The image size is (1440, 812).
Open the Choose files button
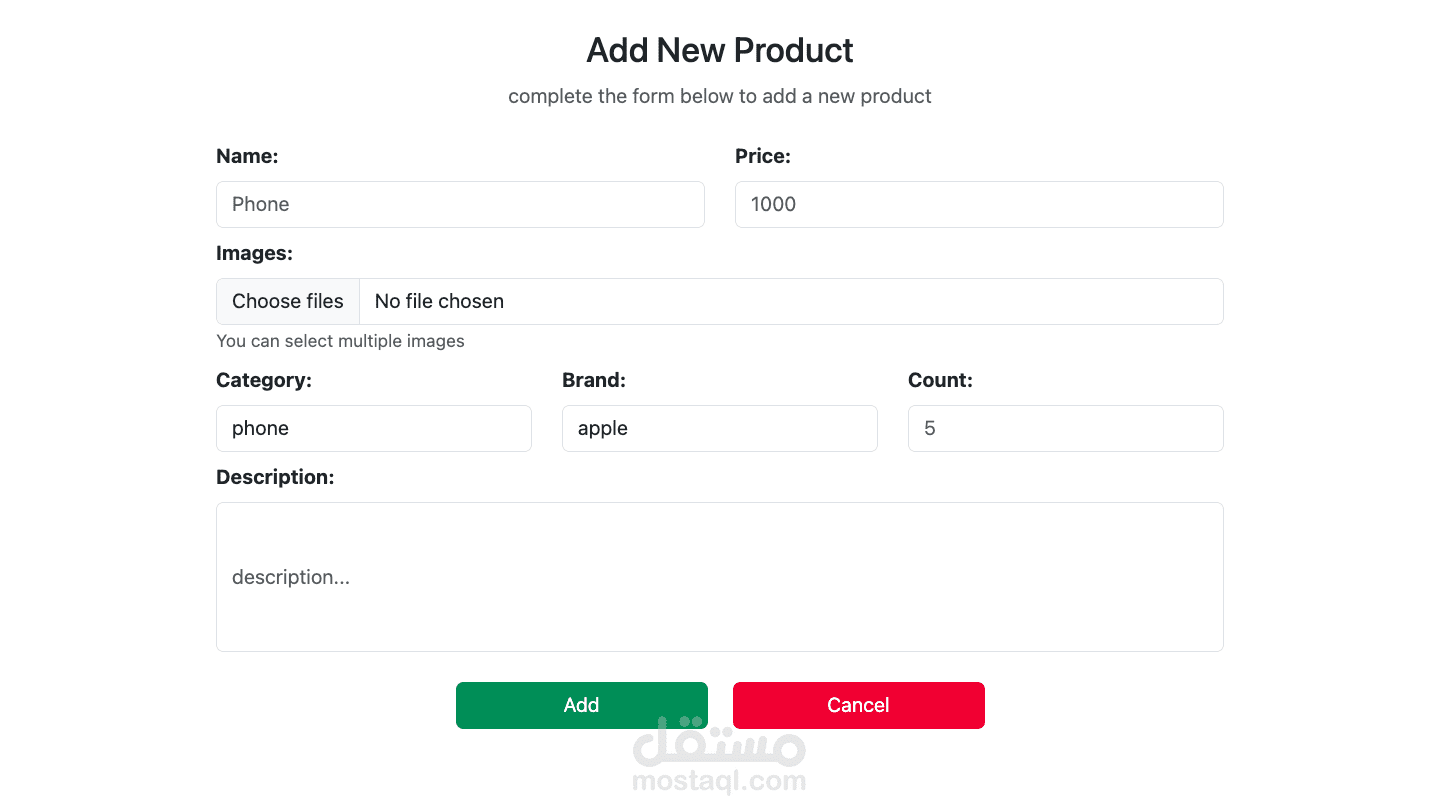[x=288, y=301]
